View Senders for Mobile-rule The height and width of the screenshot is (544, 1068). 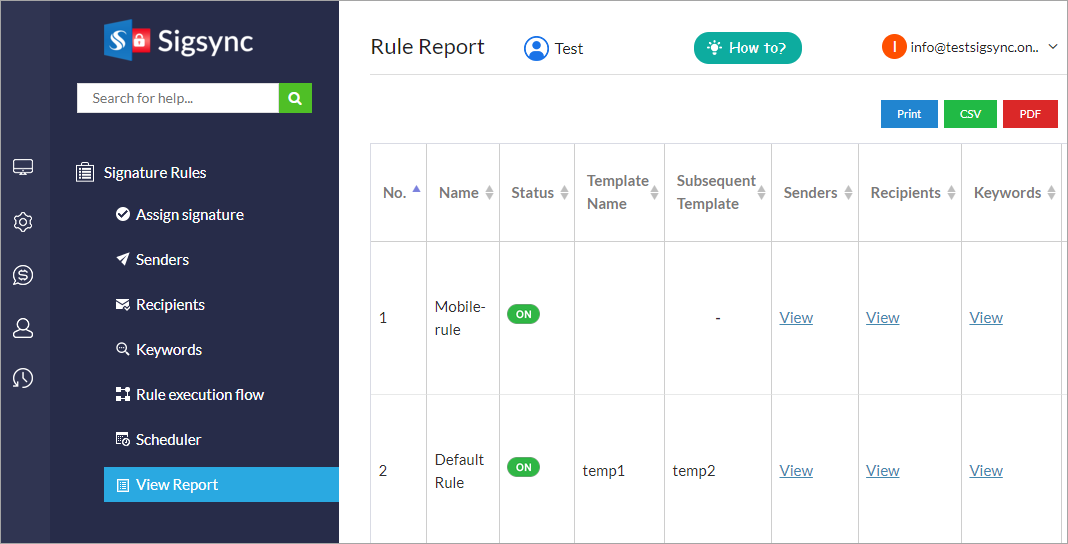pyautogui.click(x=796, y=318)
